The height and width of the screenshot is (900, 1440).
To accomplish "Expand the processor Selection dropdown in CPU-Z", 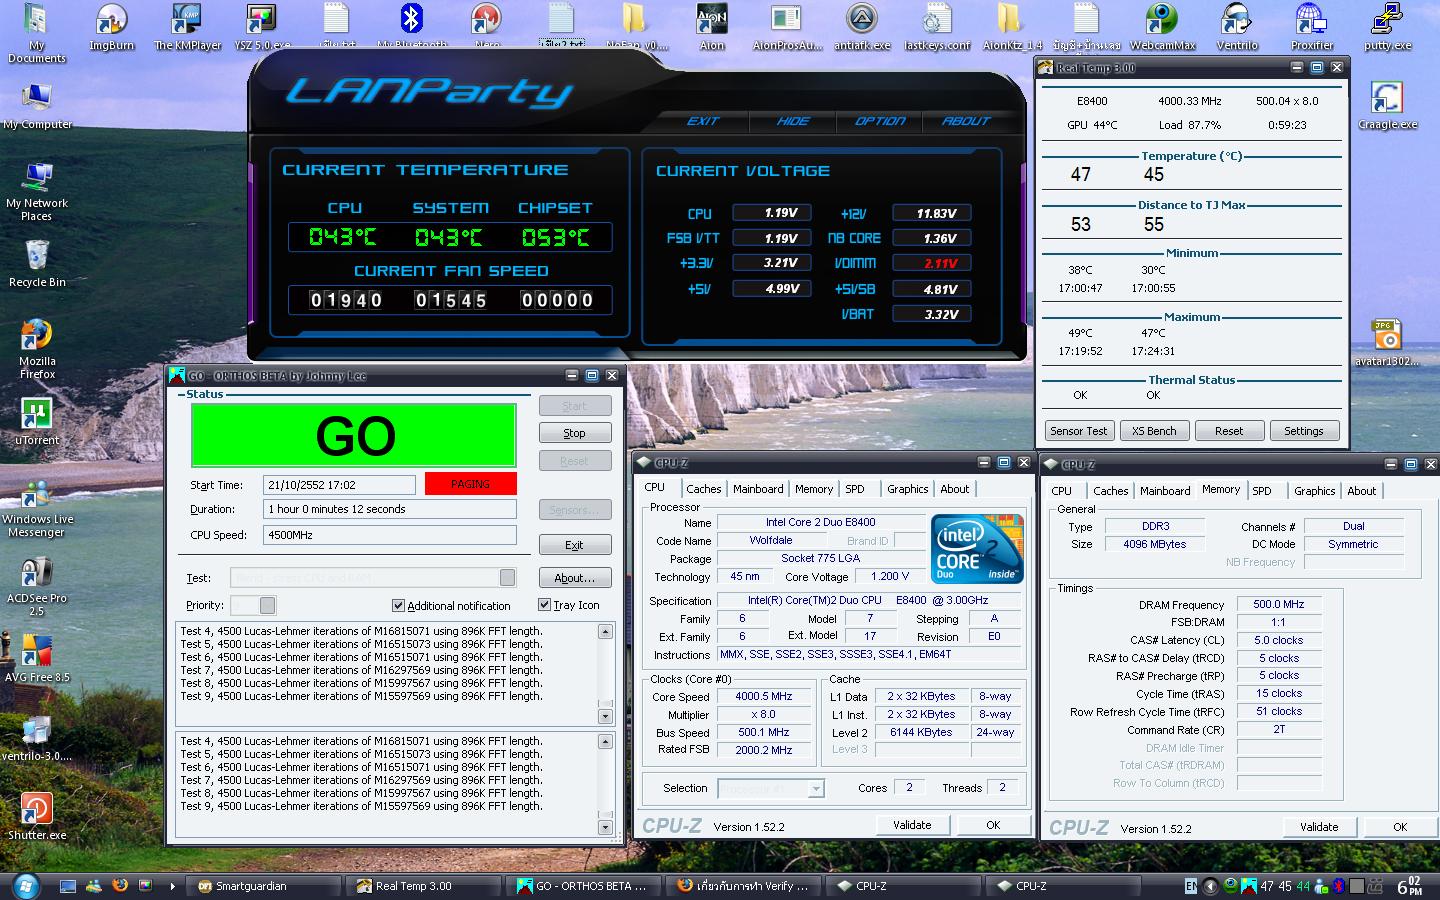I will [816, 789].
